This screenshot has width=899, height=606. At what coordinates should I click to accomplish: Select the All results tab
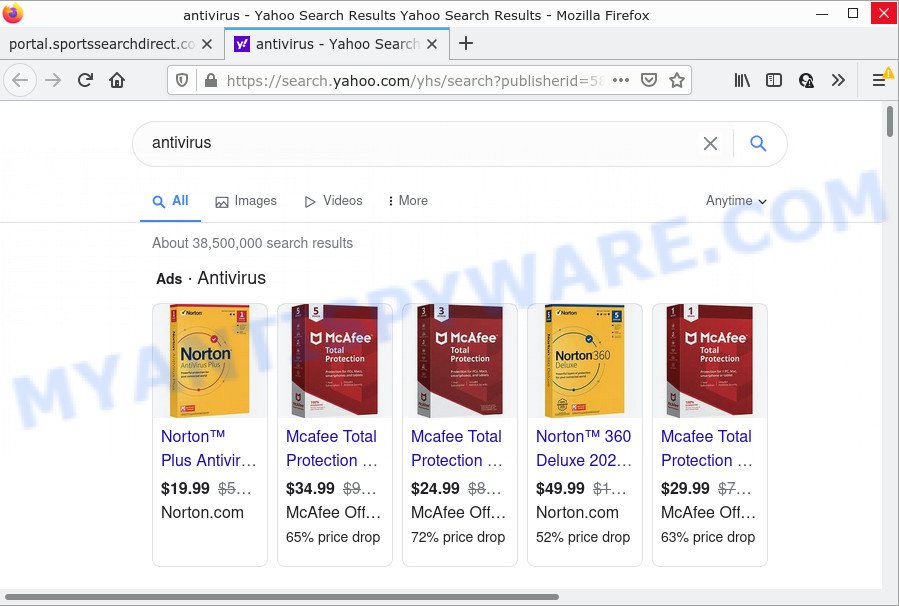(x=170, y=201)
